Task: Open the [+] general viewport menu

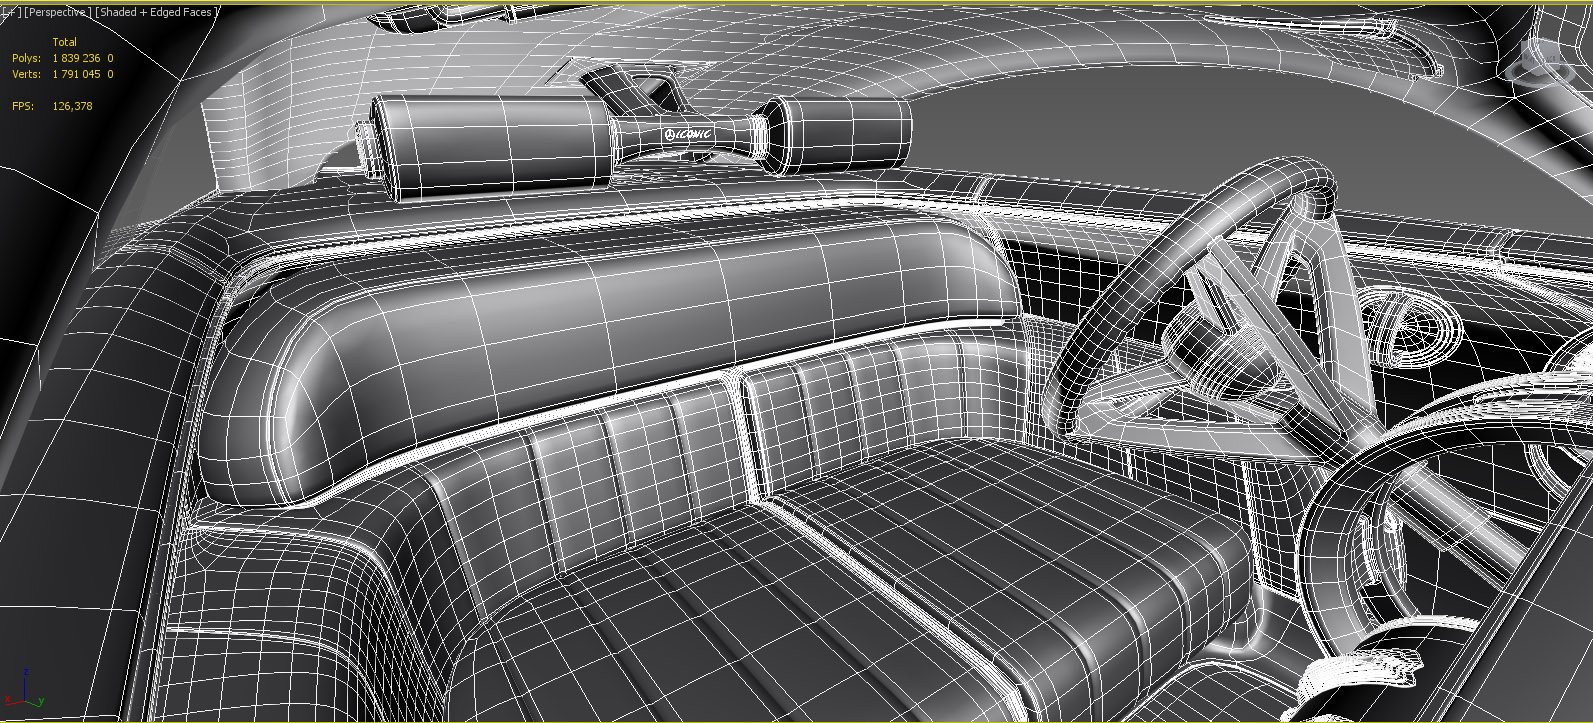Action: click(10, 12)
